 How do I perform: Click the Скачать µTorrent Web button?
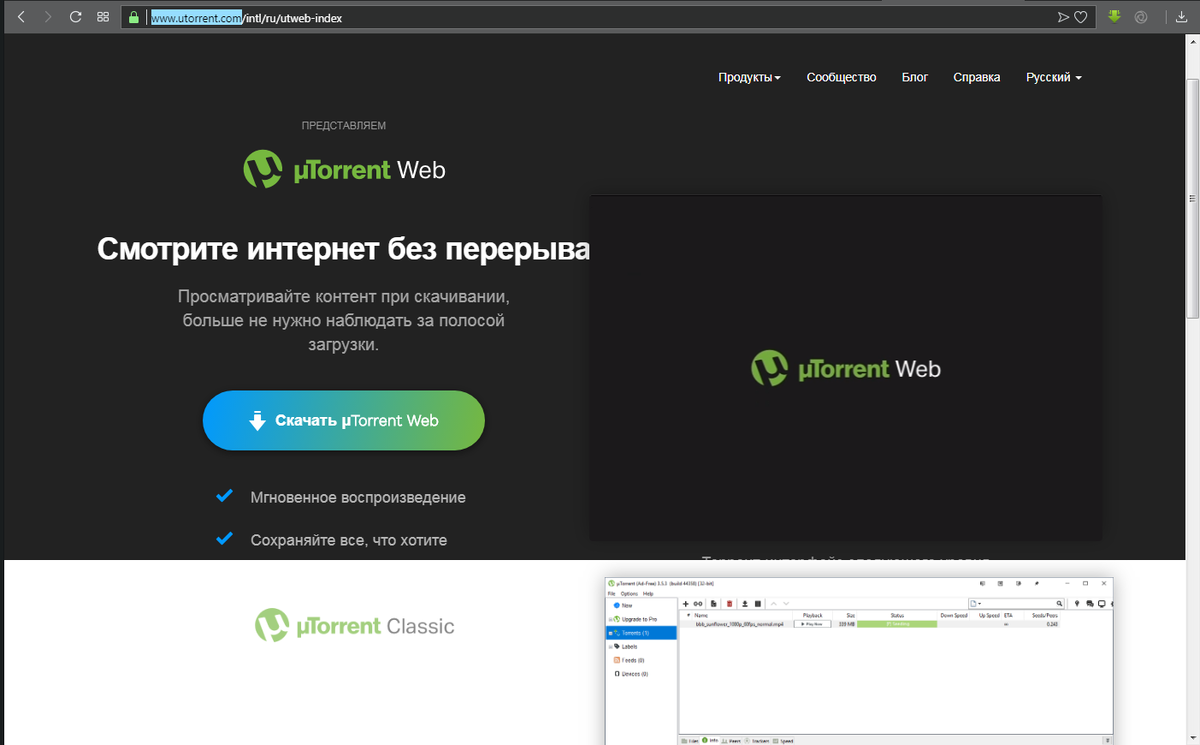tap(344, 420)
